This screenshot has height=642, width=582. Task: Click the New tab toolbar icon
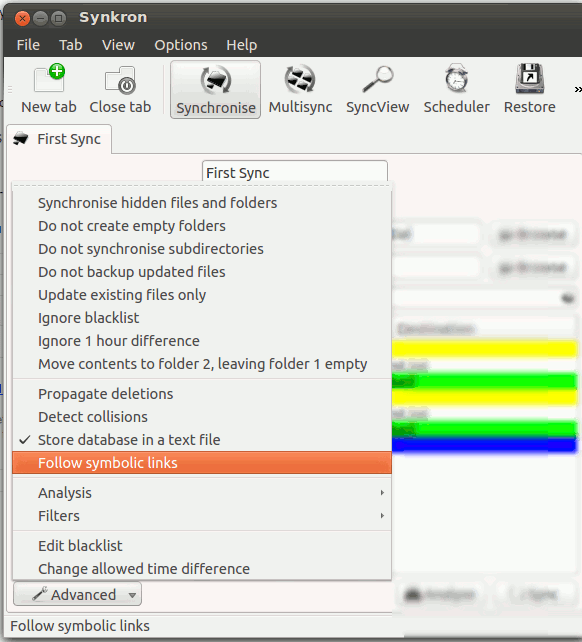click(50, 78)
